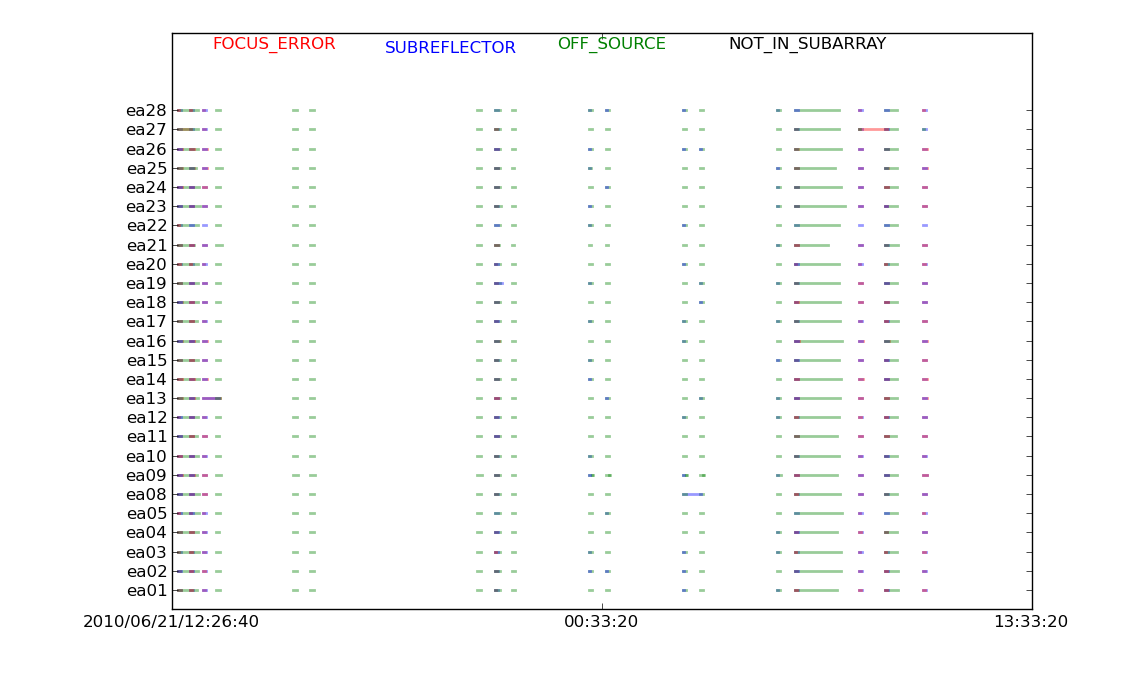Click the FOCUS_ERROR legend label
Viewport: 1146px width, 677px height.
(x=274, y=44)
